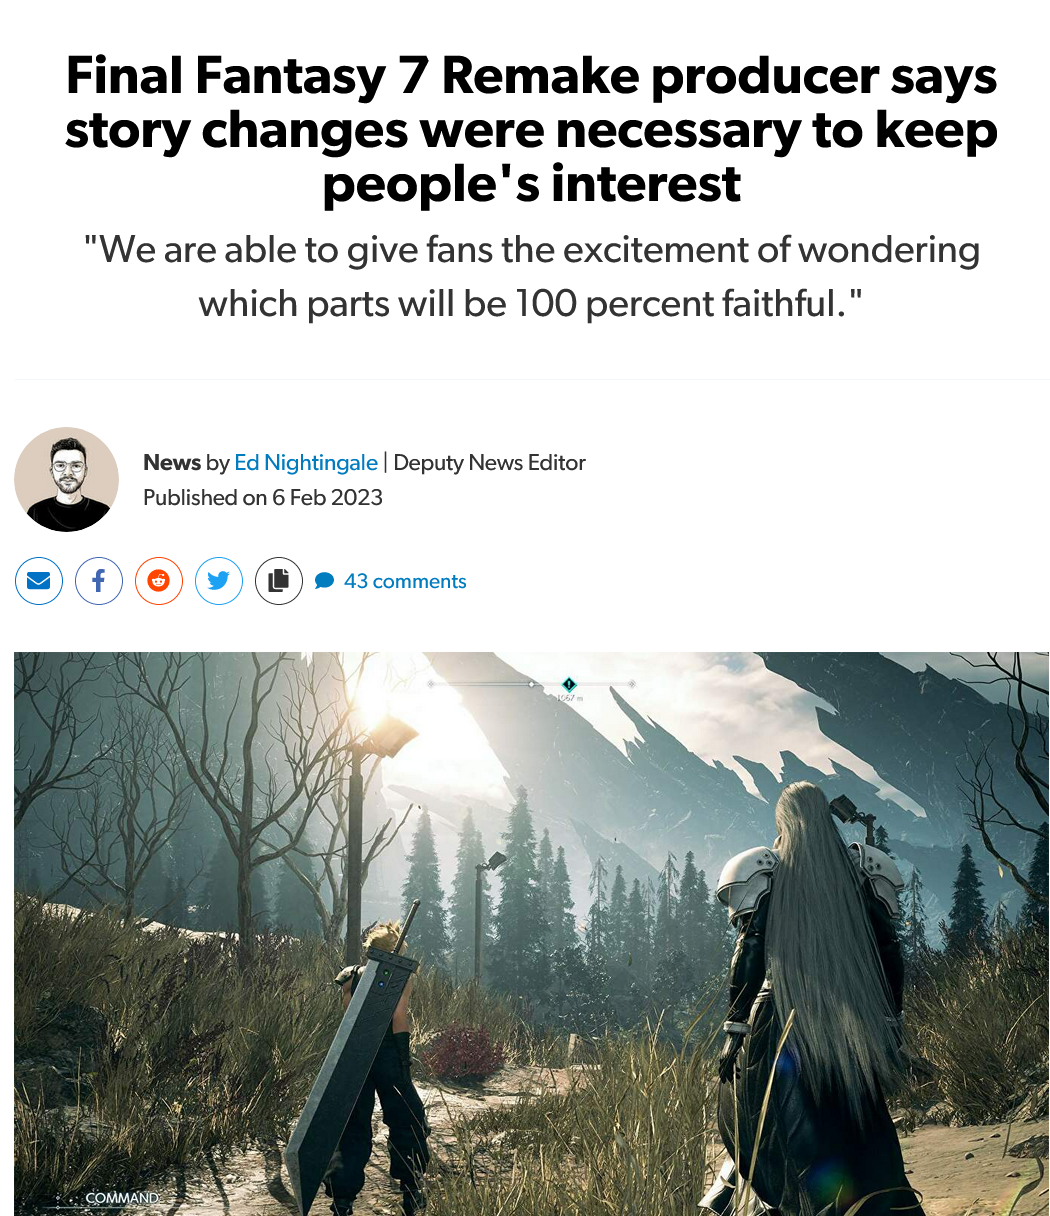Click the teal quest marker diamond in the compass
1050x1216 pixels.
point(569,684)
